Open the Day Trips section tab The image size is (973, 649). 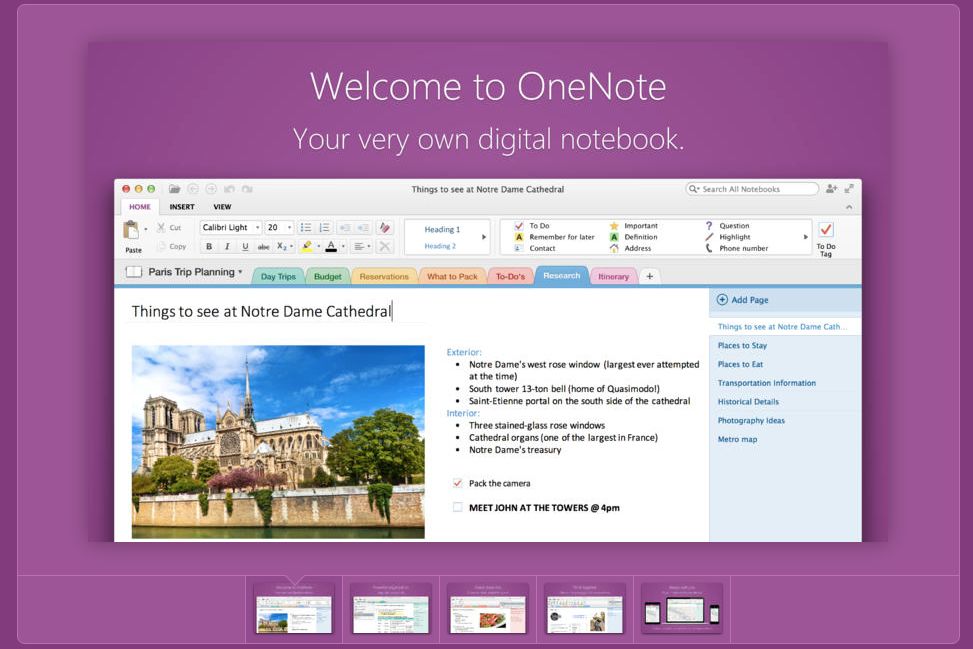pos(278,277)
